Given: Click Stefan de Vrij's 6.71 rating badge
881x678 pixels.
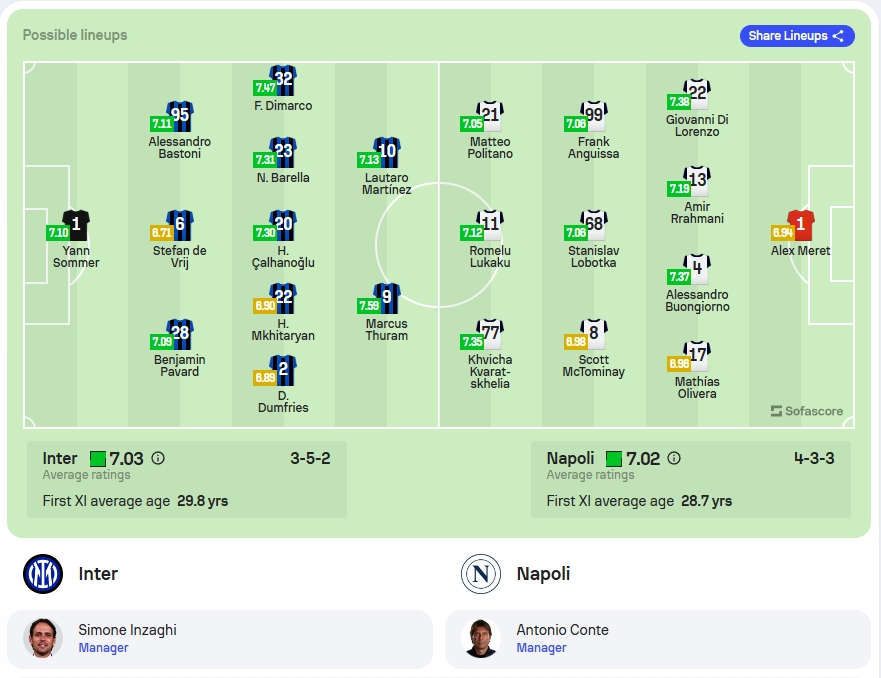Looking at the screenshot, I should [x=161, y=233].
